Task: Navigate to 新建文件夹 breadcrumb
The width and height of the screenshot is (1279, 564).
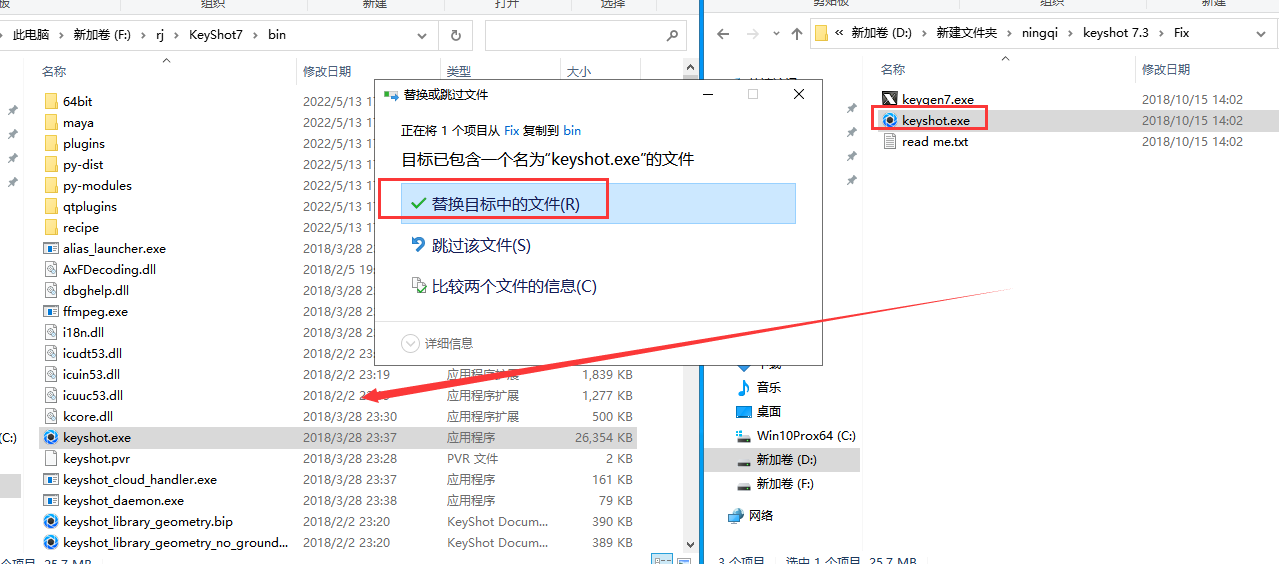Action: 966,33
